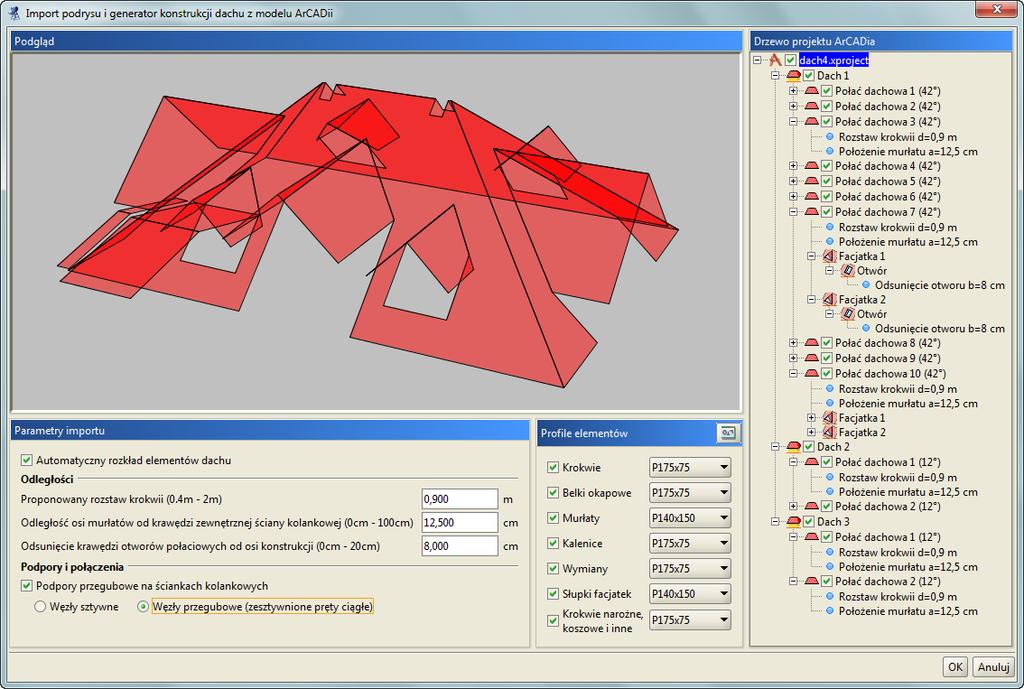Select Odsunięcie otworu b=8 cm under Facjatka 1
The width and height of the screenshot is (1024, 689).
click(939, 285)
